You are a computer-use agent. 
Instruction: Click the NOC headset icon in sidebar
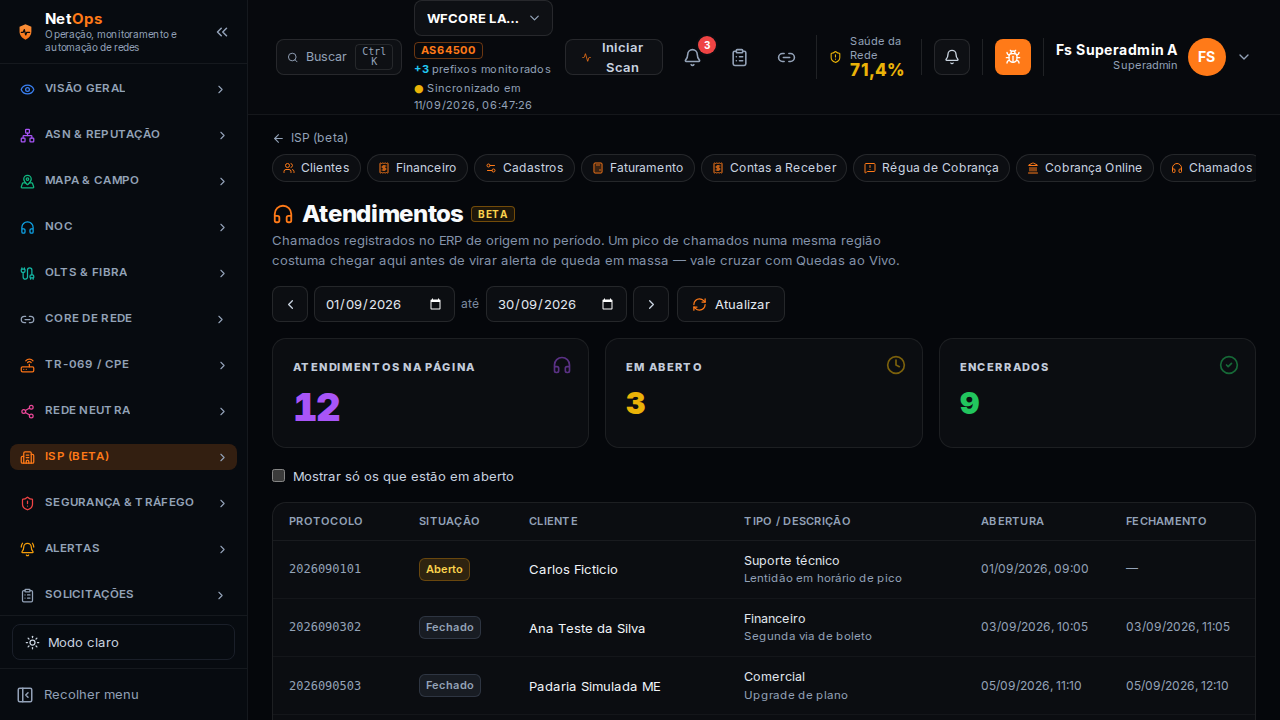pyautogui.click(x=27, y=227)
